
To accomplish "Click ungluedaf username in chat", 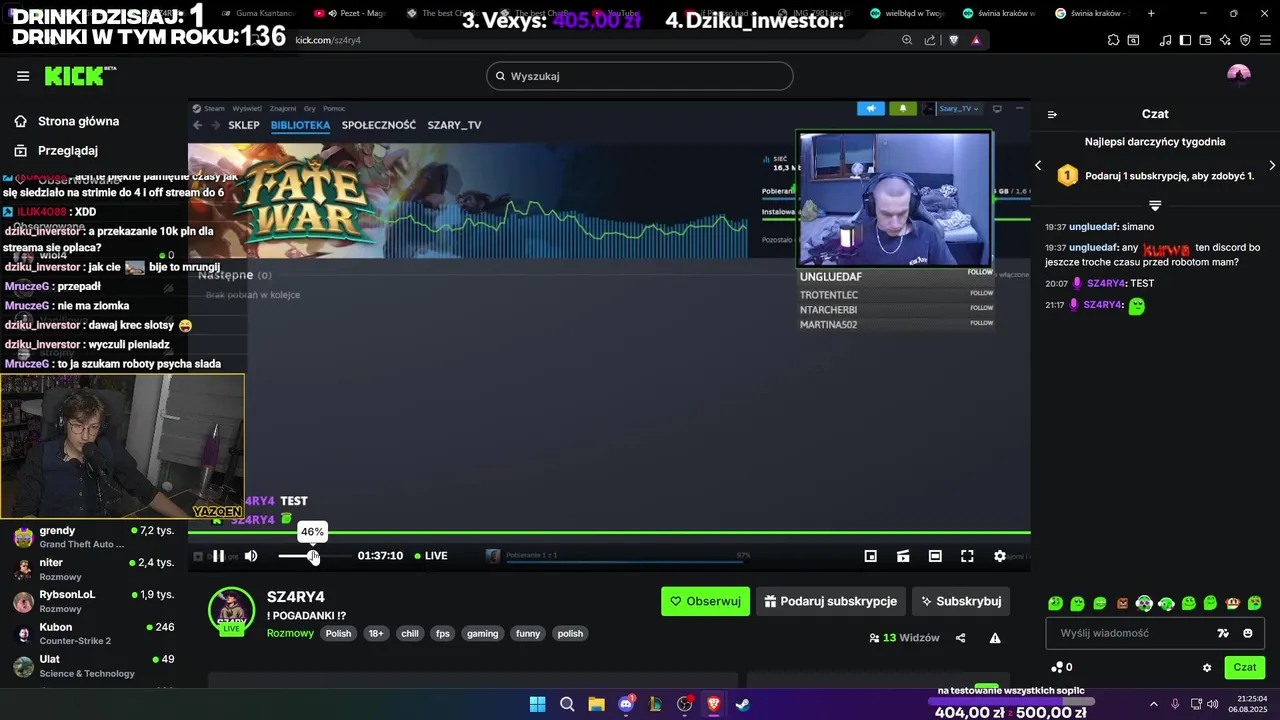I will pyautogui.click(x=1093, y=227).
